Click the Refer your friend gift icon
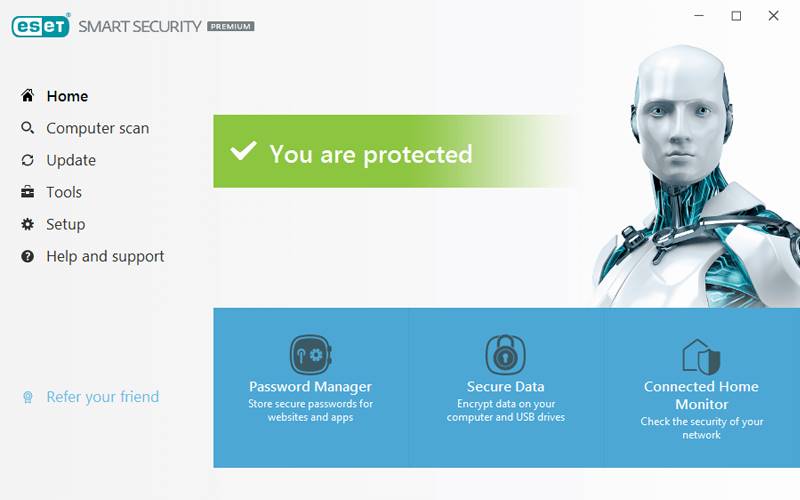Image resolution: width=800 pixels, height=500 pixels. coord(28,397)
